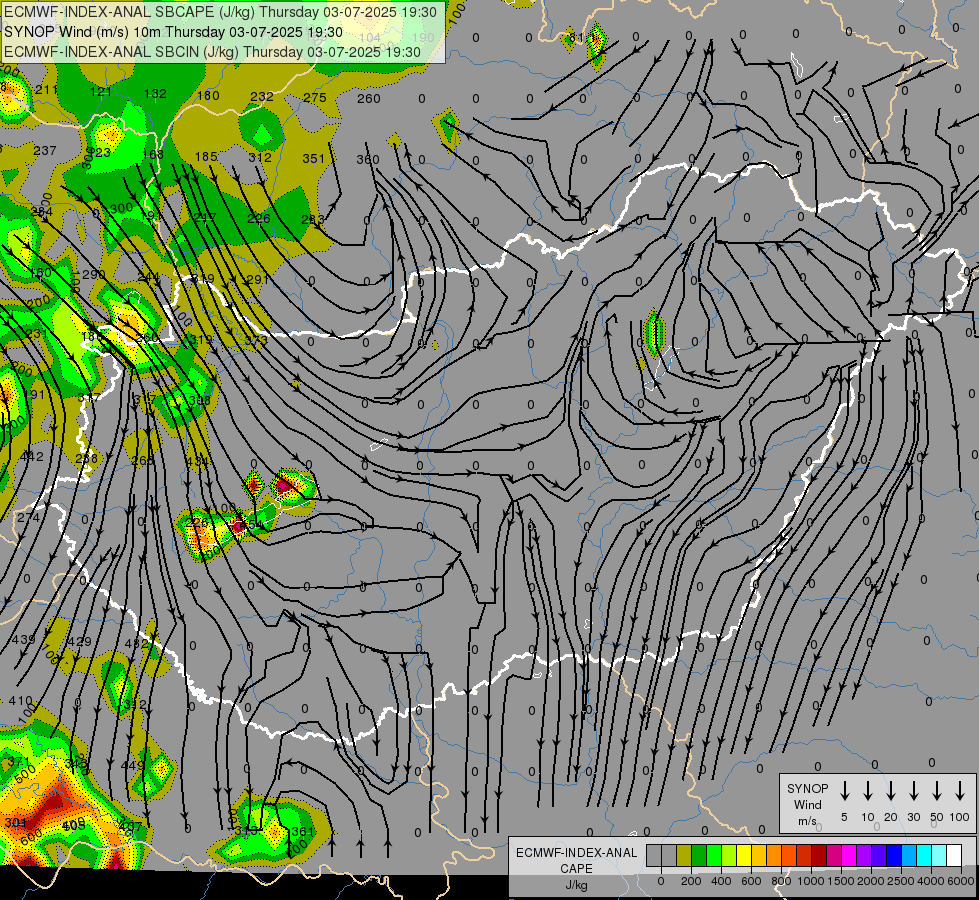Click the '2500' tick label on CAPE scale
The width and height of the screenshot is (979, 900).
pos(901,881)
